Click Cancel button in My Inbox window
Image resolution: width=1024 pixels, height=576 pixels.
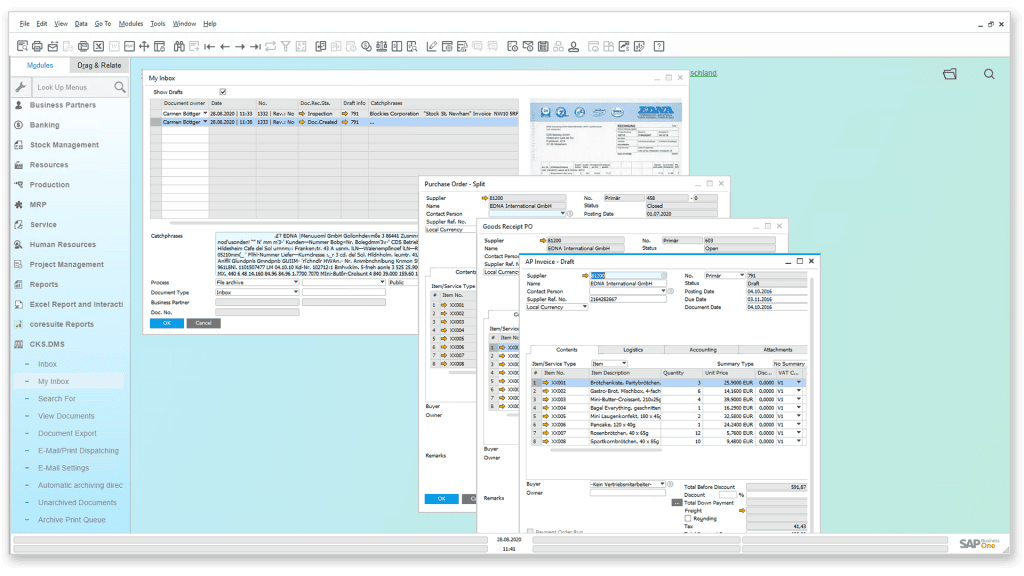point(203,323)
